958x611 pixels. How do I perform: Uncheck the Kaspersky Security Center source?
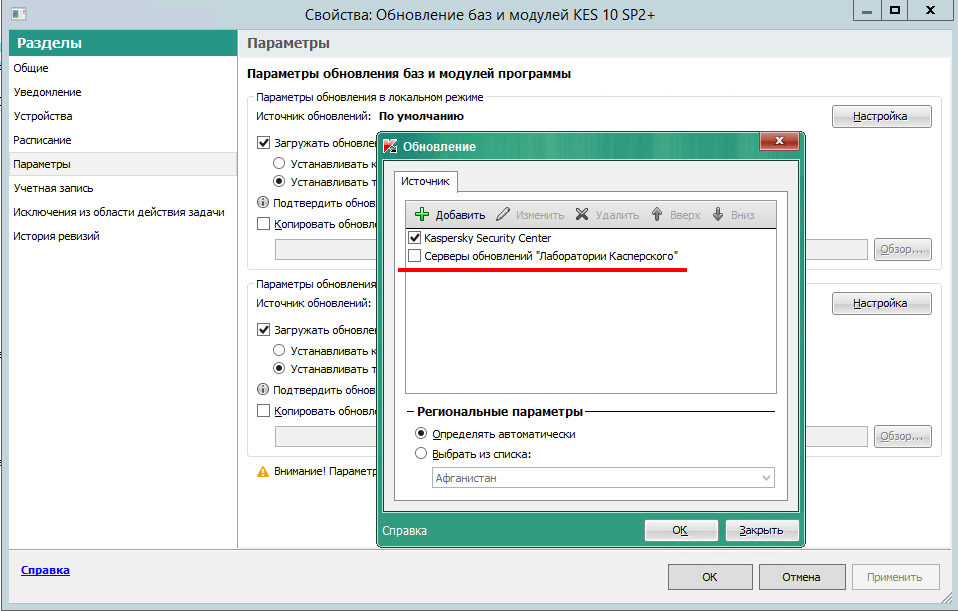(x=415, y=239)
